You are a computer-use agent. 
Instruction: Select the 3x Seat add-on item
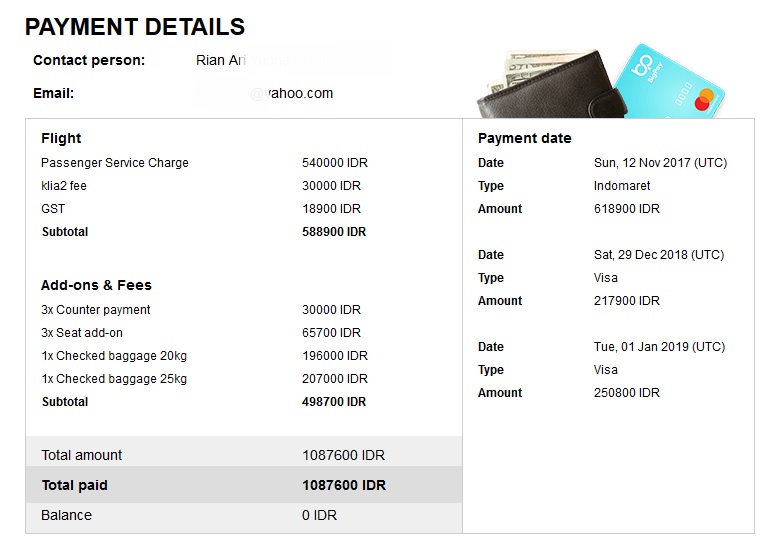pyautogui.click(x=82, y=333)
